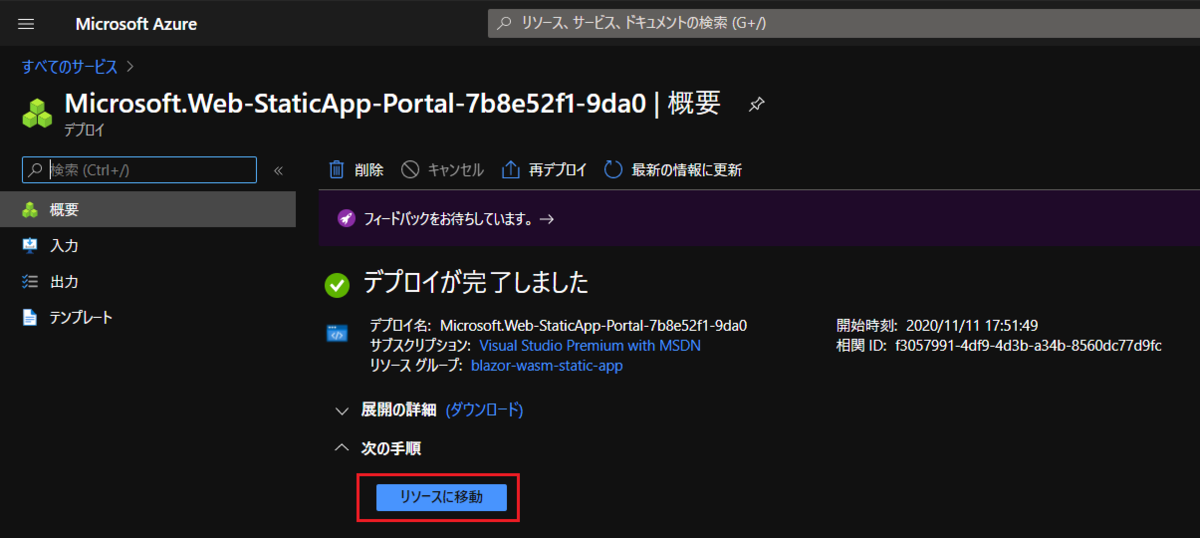Open the hamburger portal menu
The width and height of the screenshot is (1200, 538).
[x=26, y=23]
